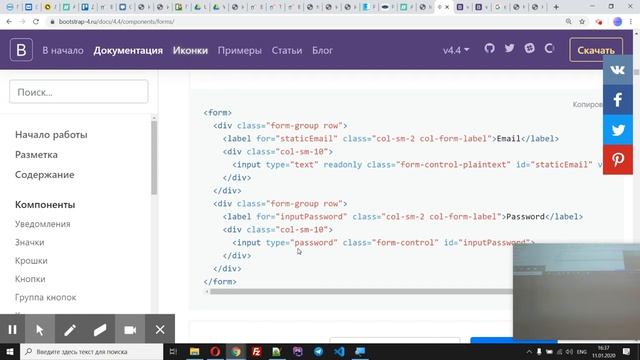Viewport: 640px width, 360px height.
Task: Copy code with Копировать button
Action: tap(588, 104)
